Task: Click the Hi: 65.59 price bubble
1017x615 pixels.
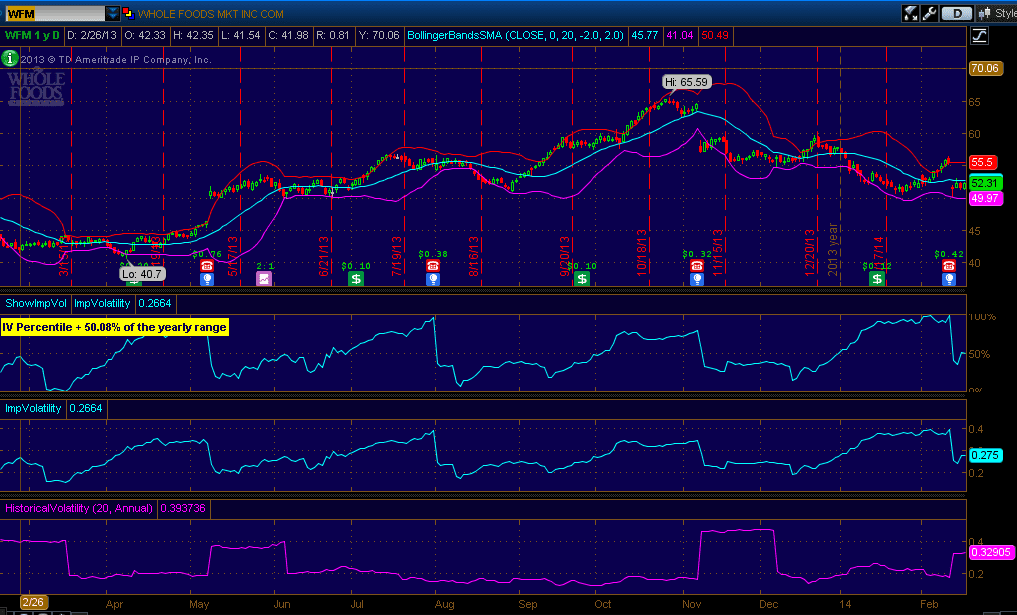Action: click(x=686, y=82)
